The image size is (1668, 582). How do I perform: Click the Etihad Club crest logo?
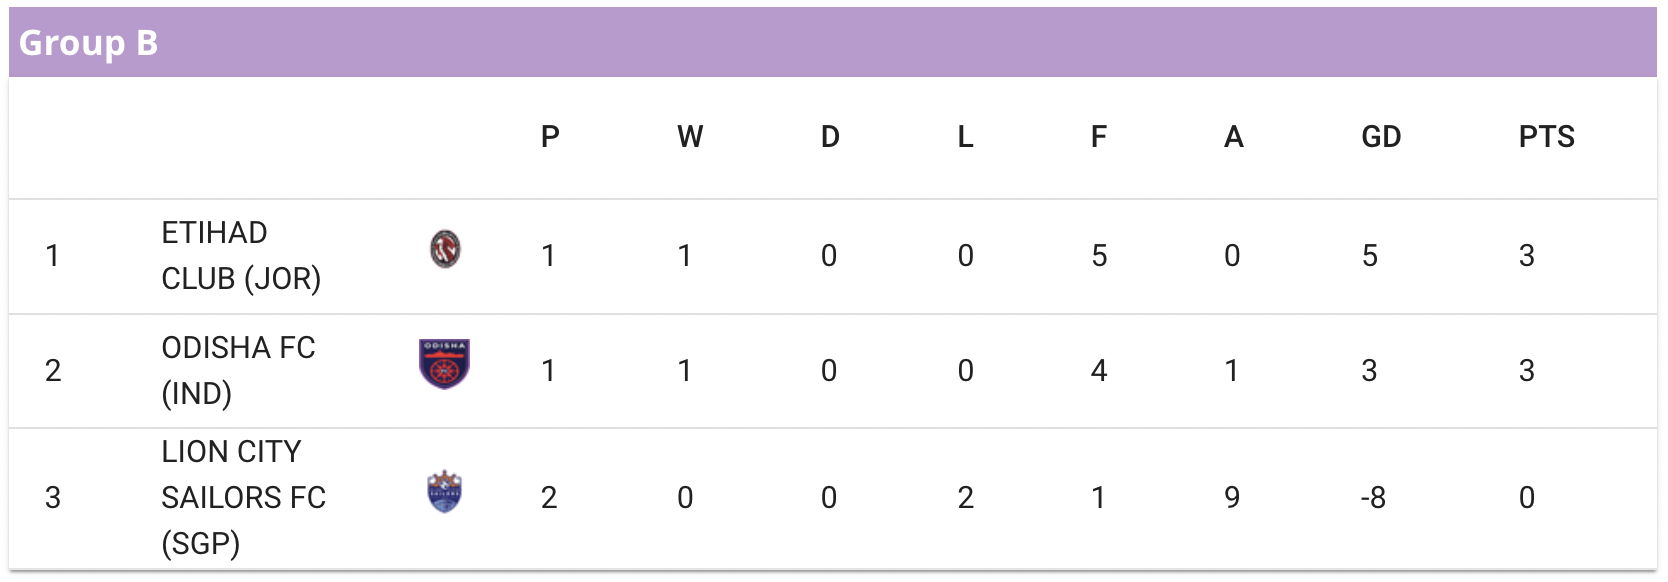point(445,249)
